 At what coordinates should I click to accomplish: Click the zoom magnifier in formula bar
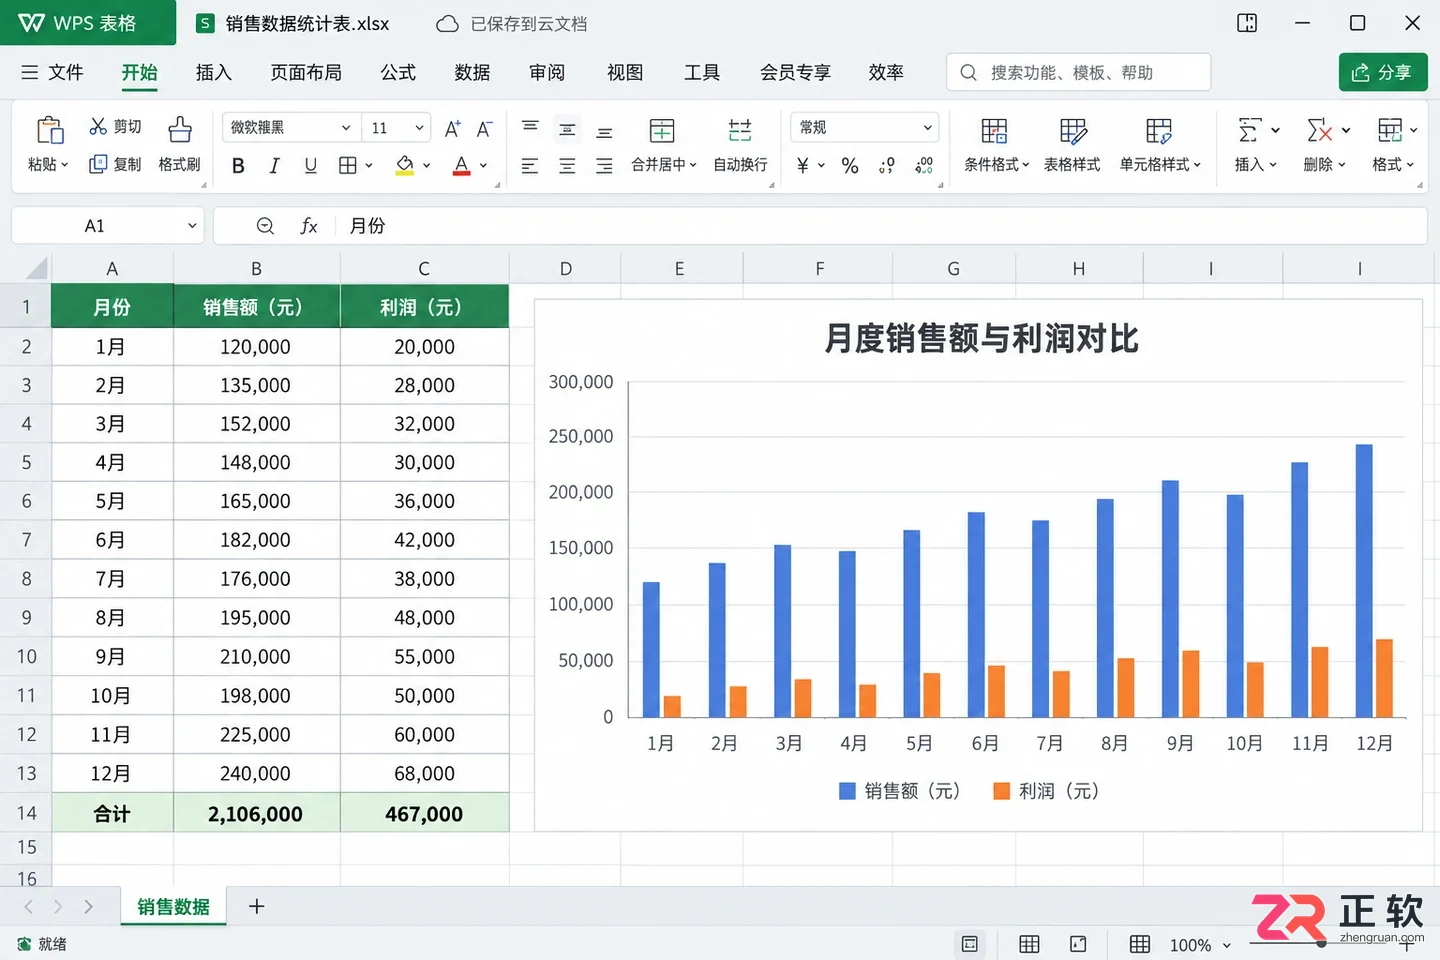[x=265, y=226]
